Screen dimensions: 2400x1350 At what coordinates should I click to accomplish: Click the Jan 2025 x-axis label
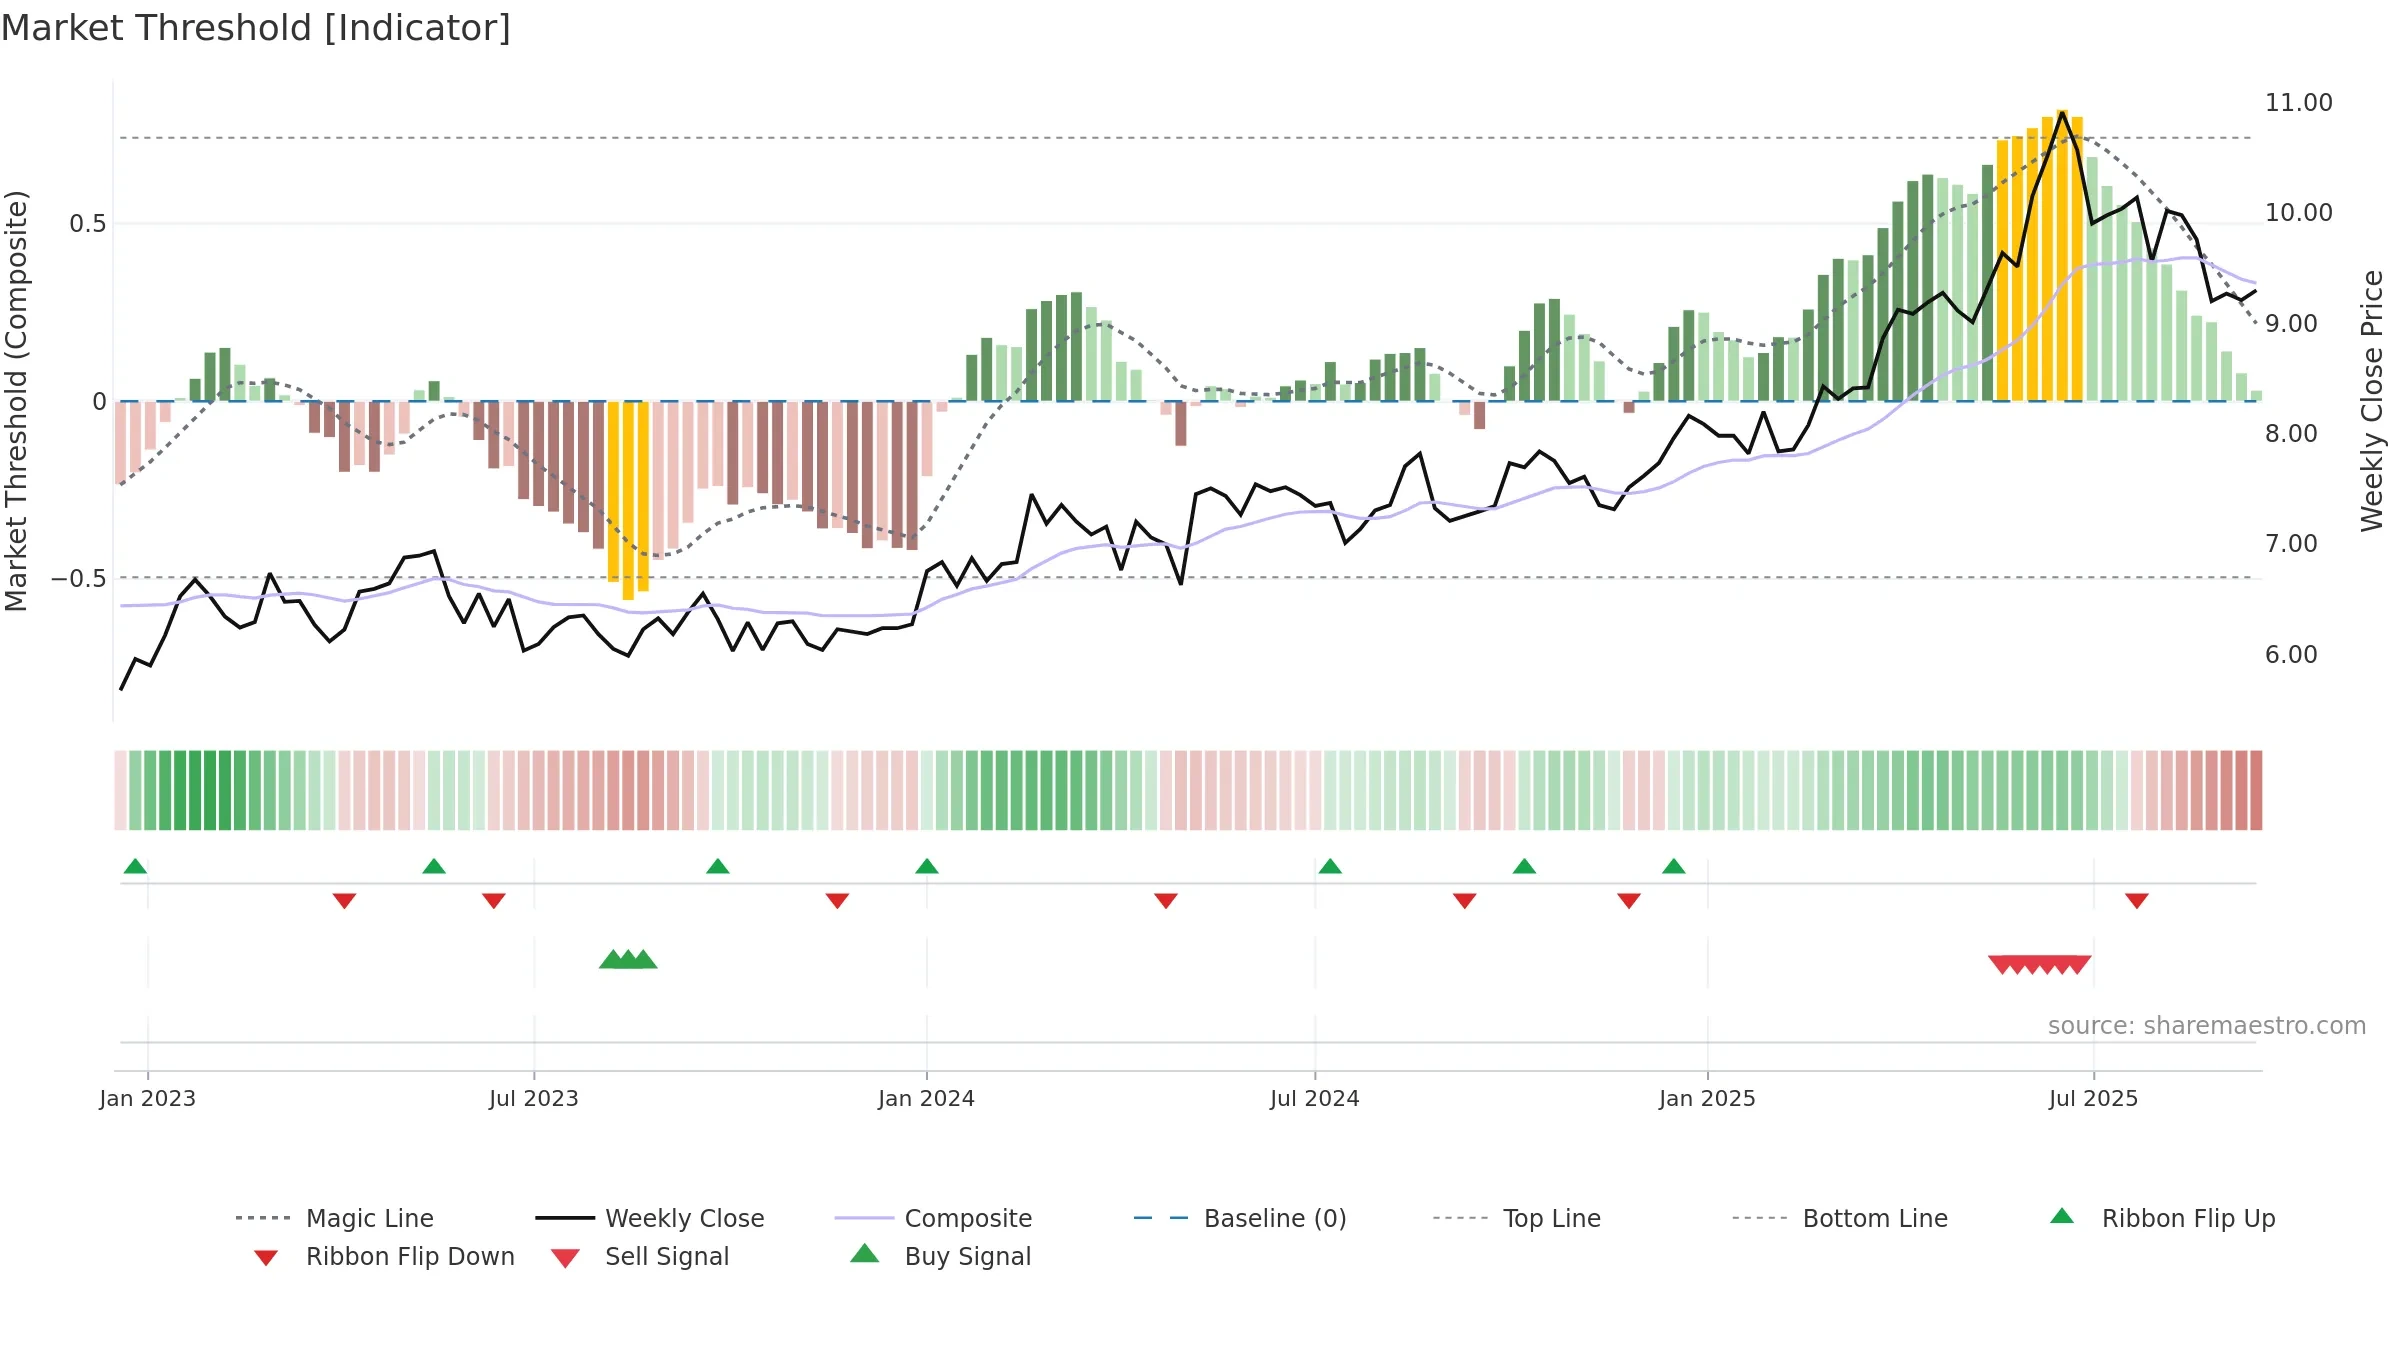(1708, 1098)
